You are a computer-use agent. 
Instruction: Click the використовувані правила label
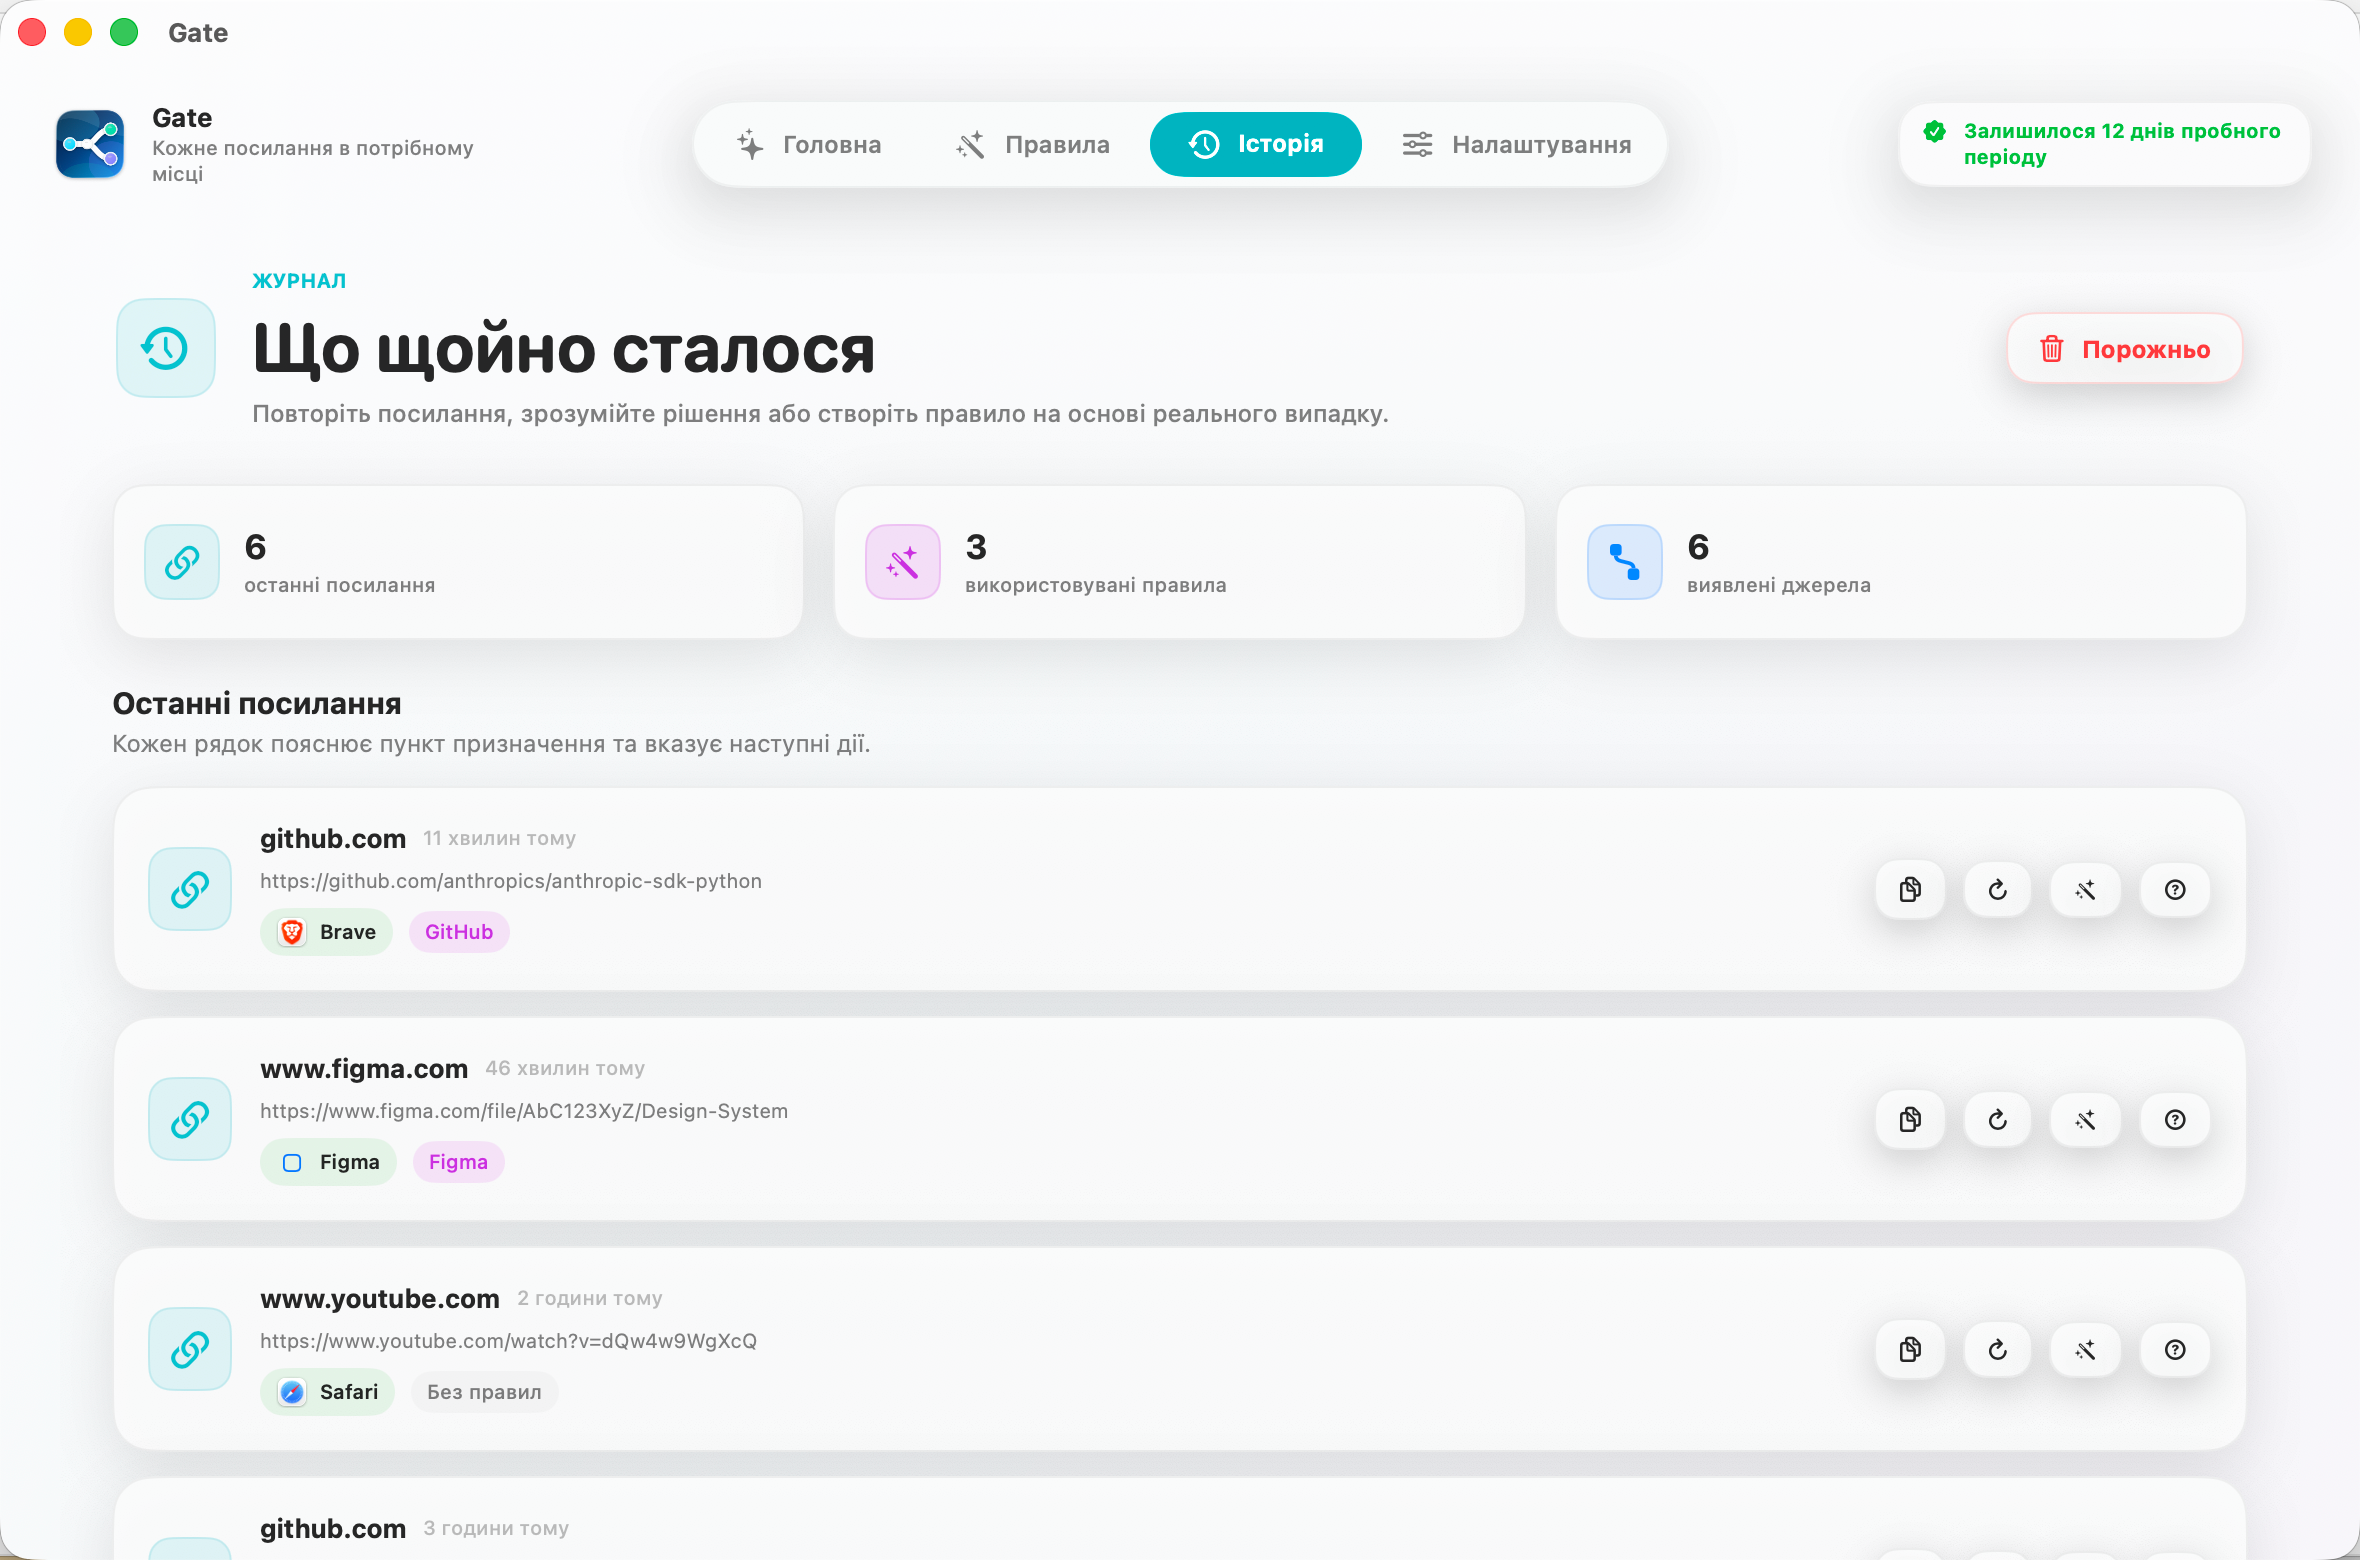[x=1096, y=585]
